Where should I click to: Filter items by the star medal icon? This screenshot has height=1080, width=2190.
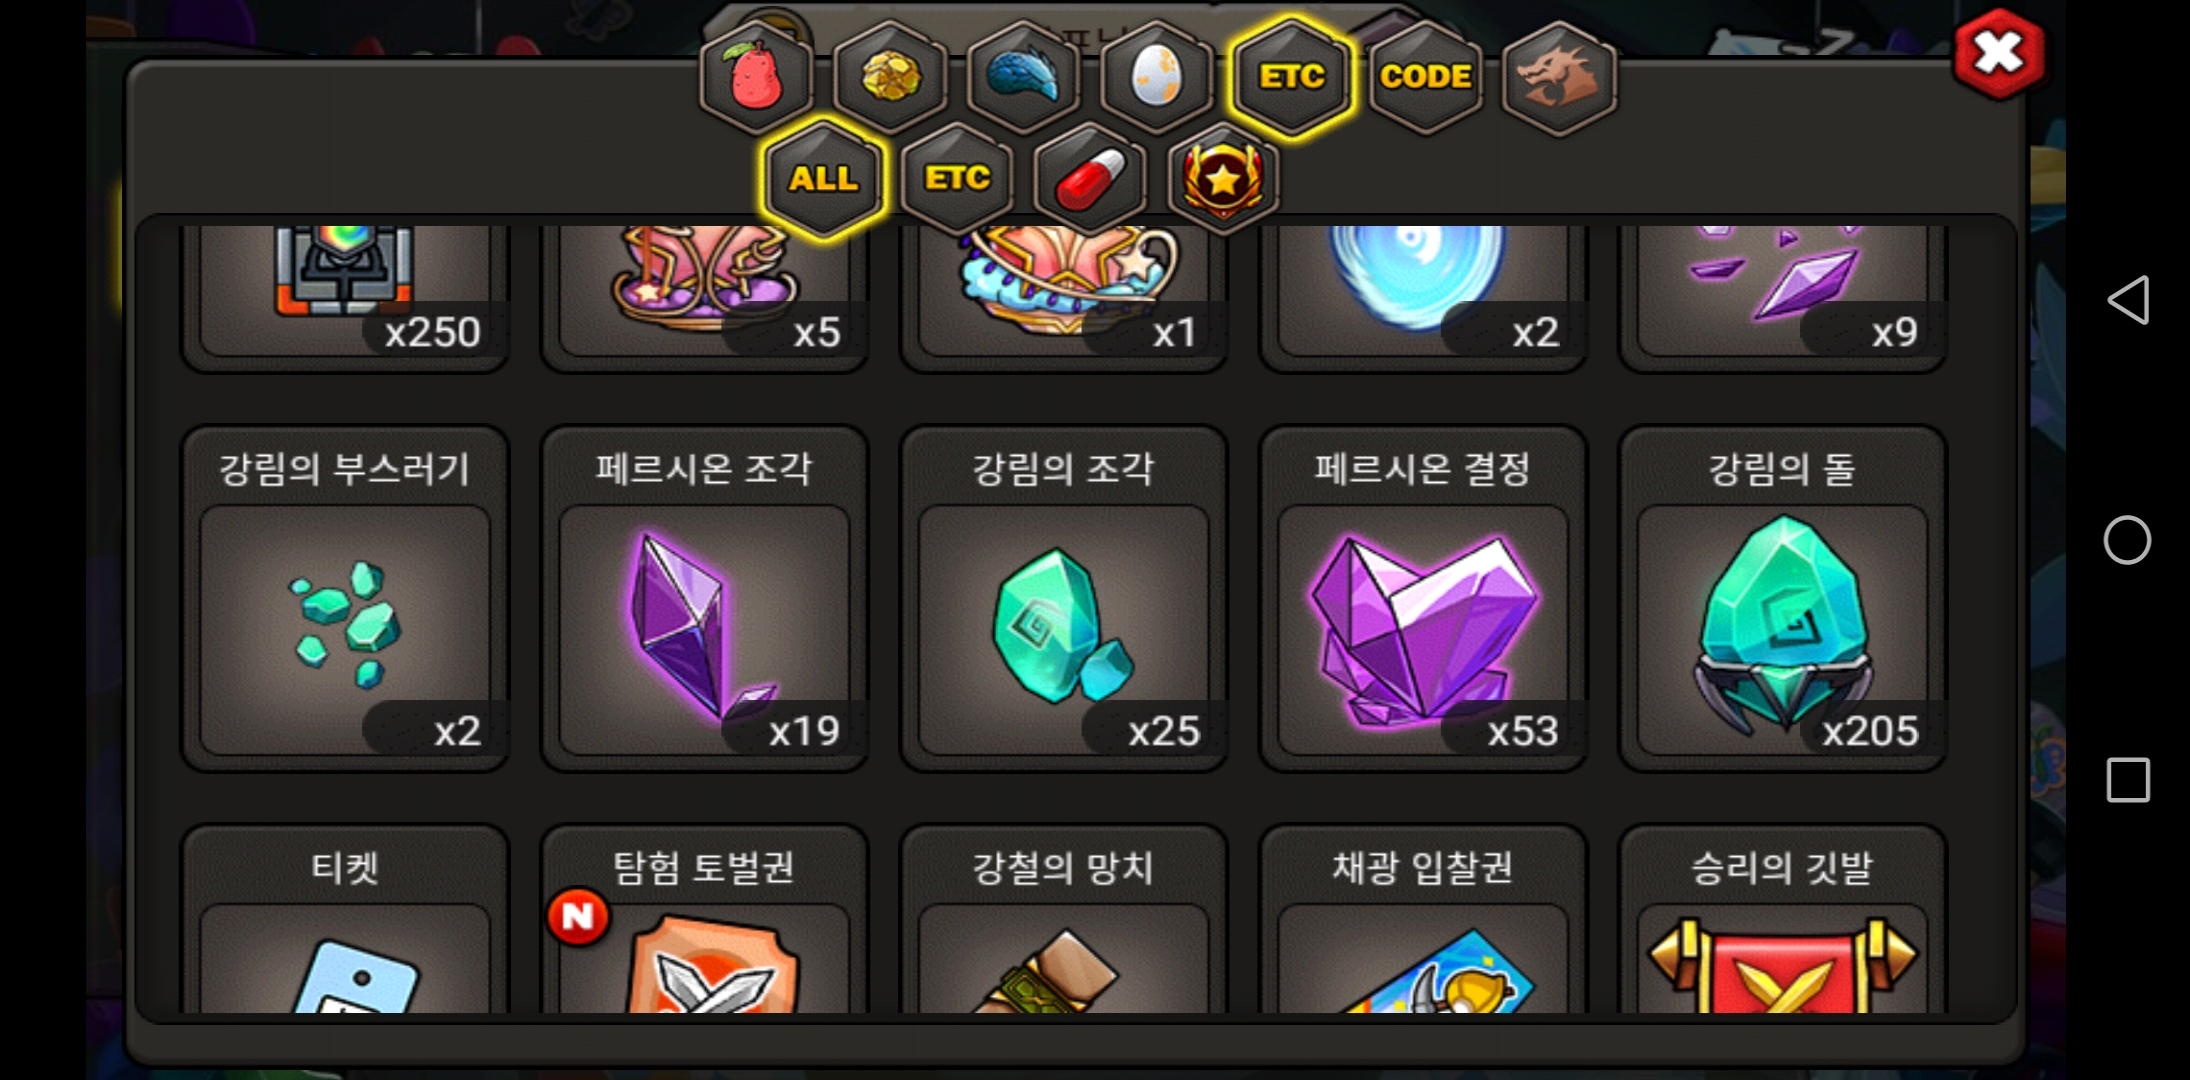[1223, 179]
